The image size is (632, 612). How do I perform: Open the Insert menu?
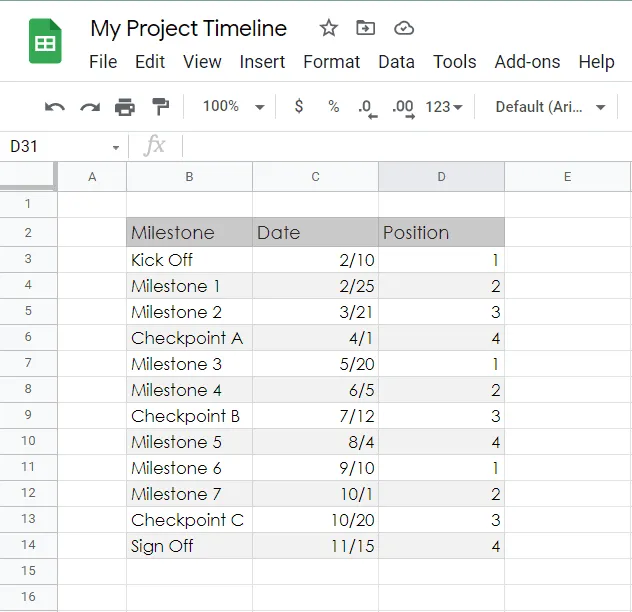point(262,62)
